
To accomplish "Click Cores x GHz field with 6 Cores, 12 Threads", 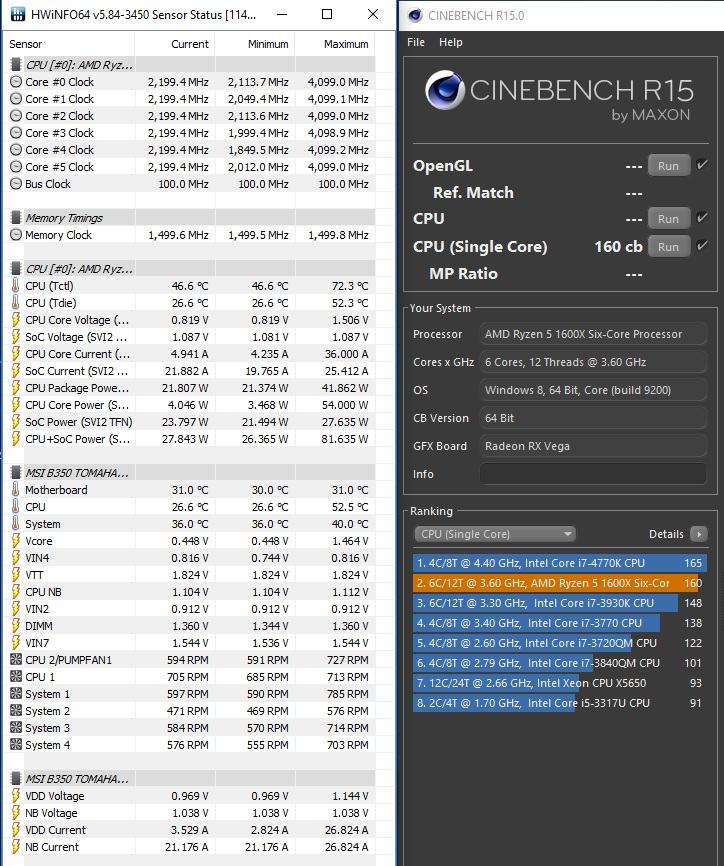I will tap(593, 362).
